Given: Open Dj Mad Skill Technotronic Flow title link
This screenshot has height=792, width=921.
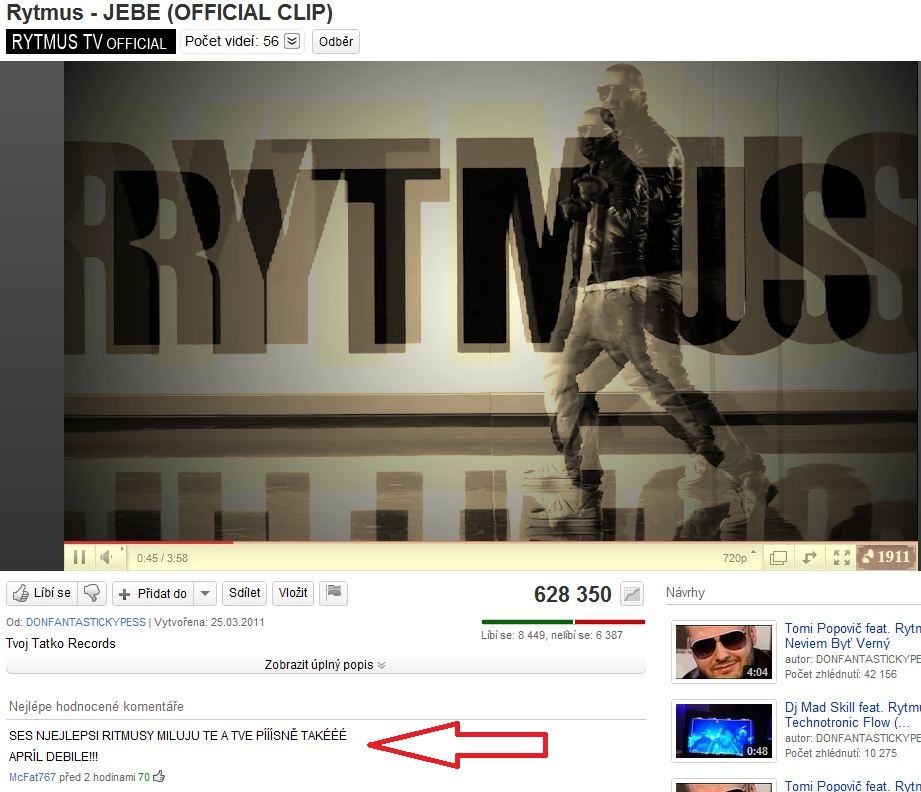Looking at the screenshot, I should [x=852, y=715].
